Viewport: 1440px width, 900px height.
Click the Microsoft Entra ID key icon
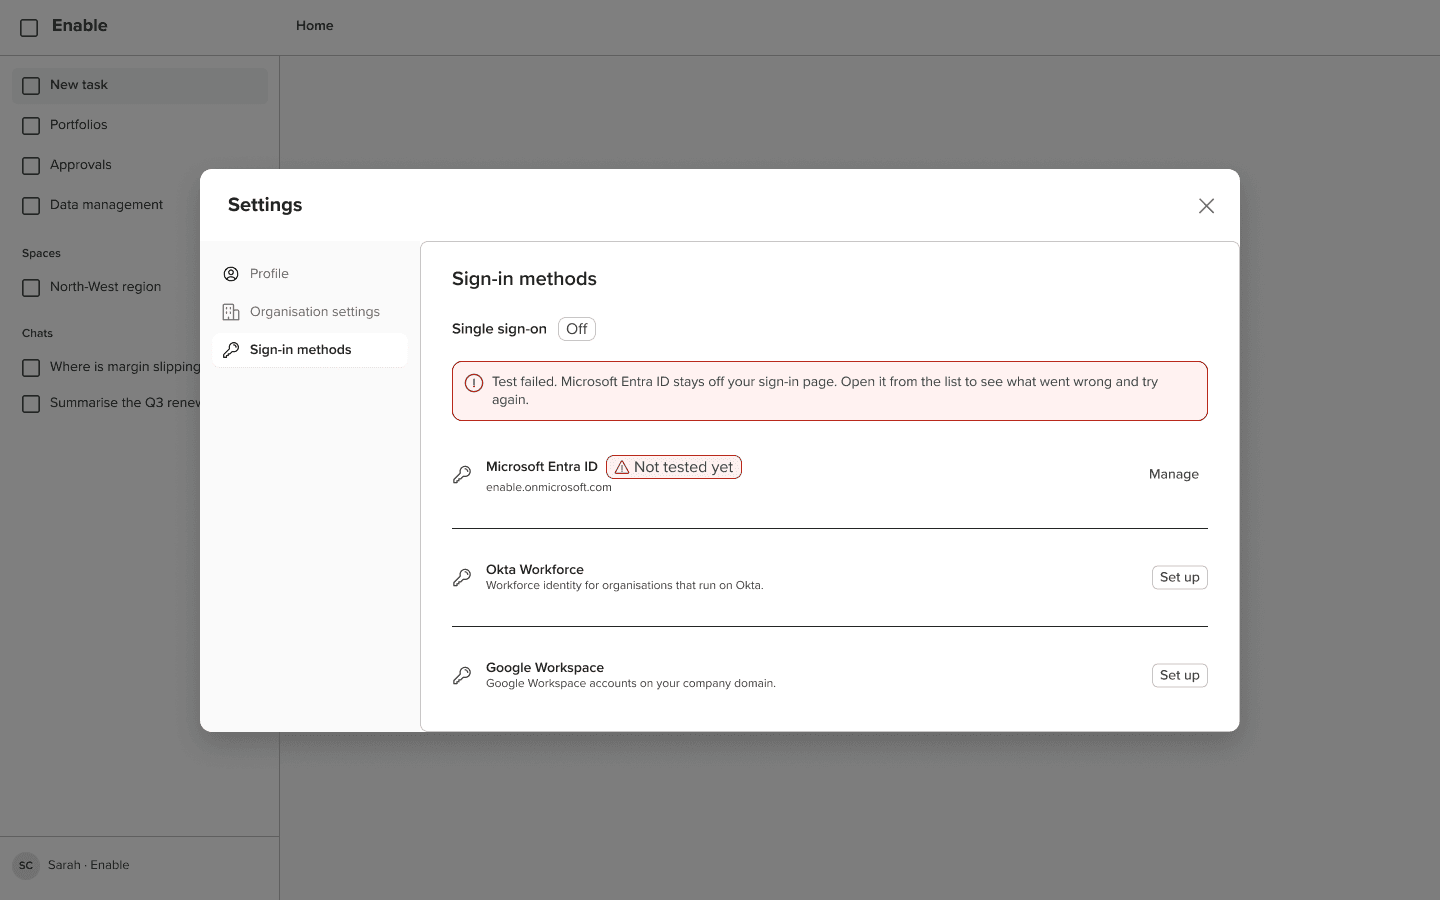(x=462, y=475)
